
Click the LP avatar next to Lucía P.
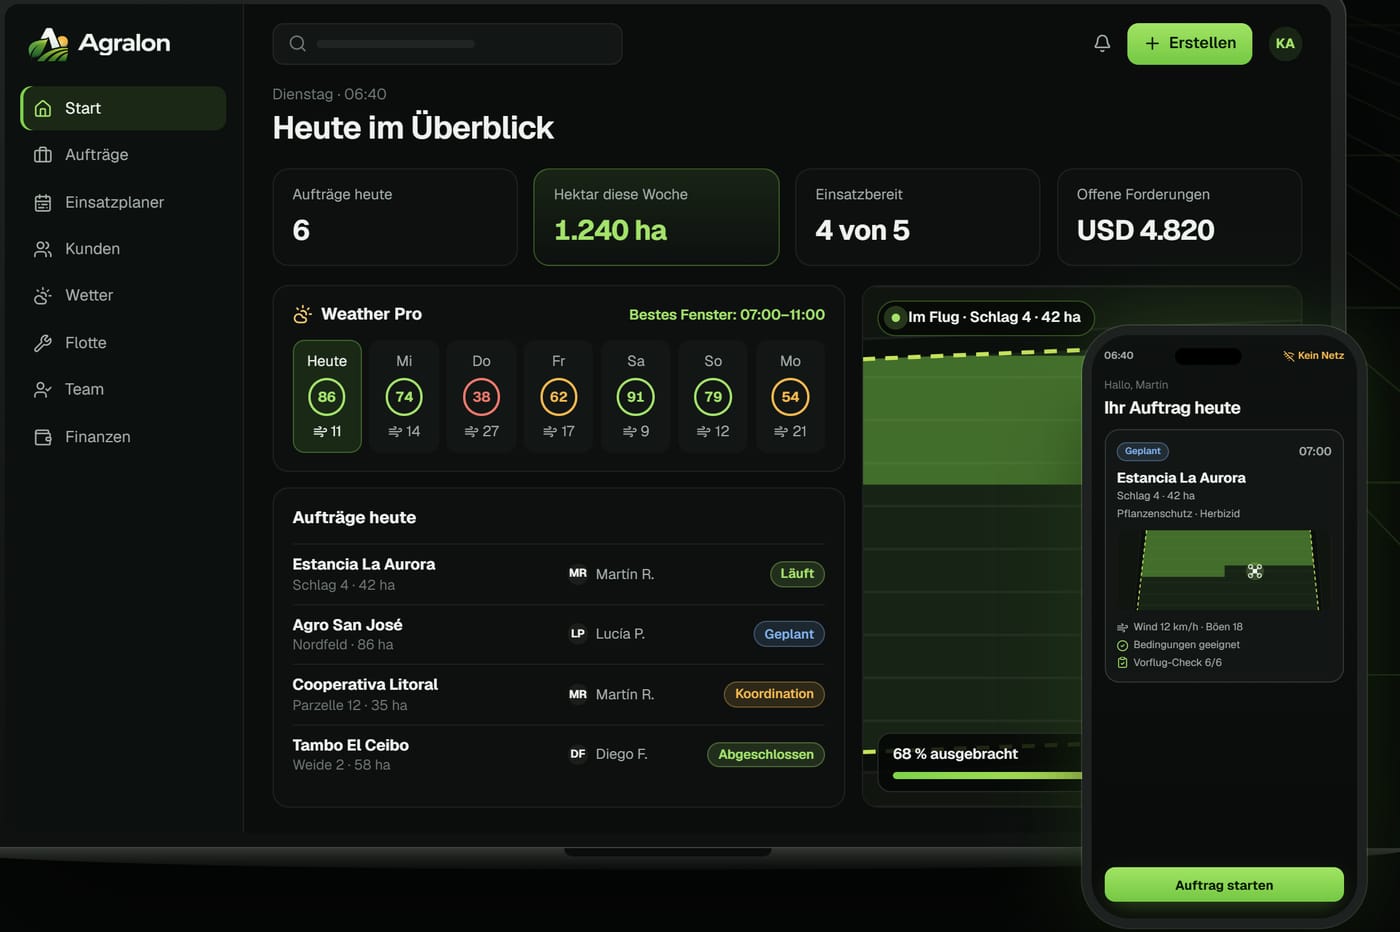point(578,633)
